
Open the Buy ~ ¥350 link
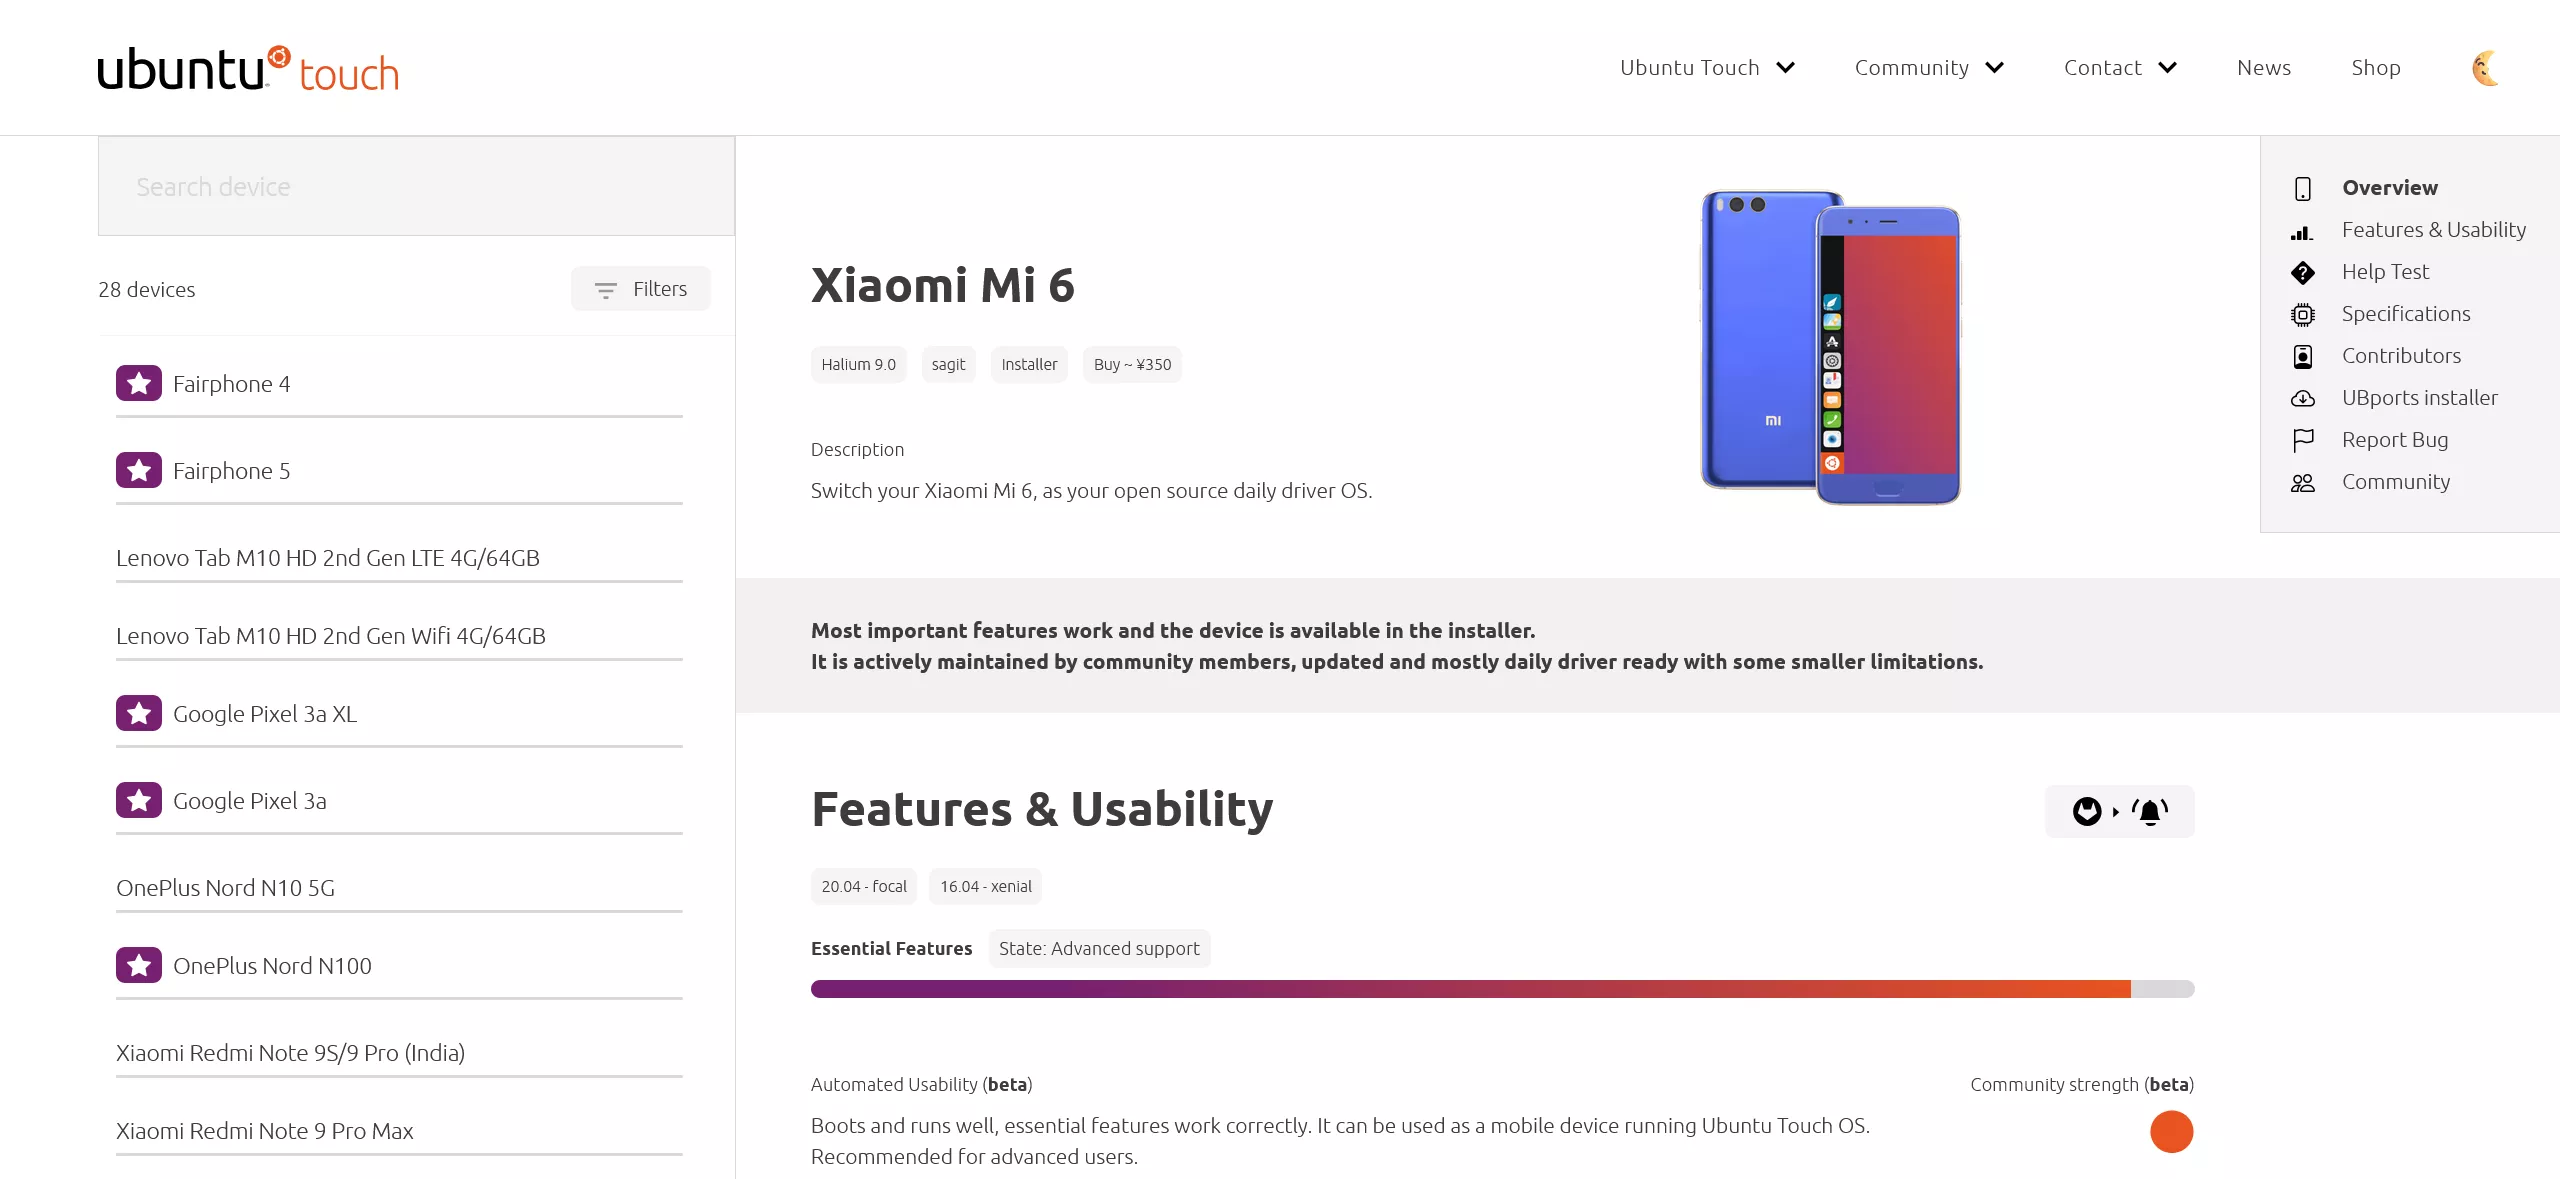coord(1132,365)
